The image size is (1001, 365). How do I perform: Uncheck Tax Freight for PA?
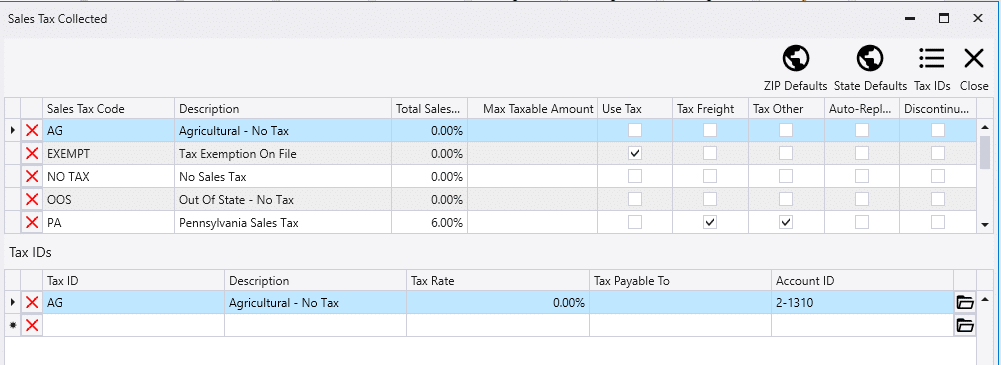coord(710,223)
